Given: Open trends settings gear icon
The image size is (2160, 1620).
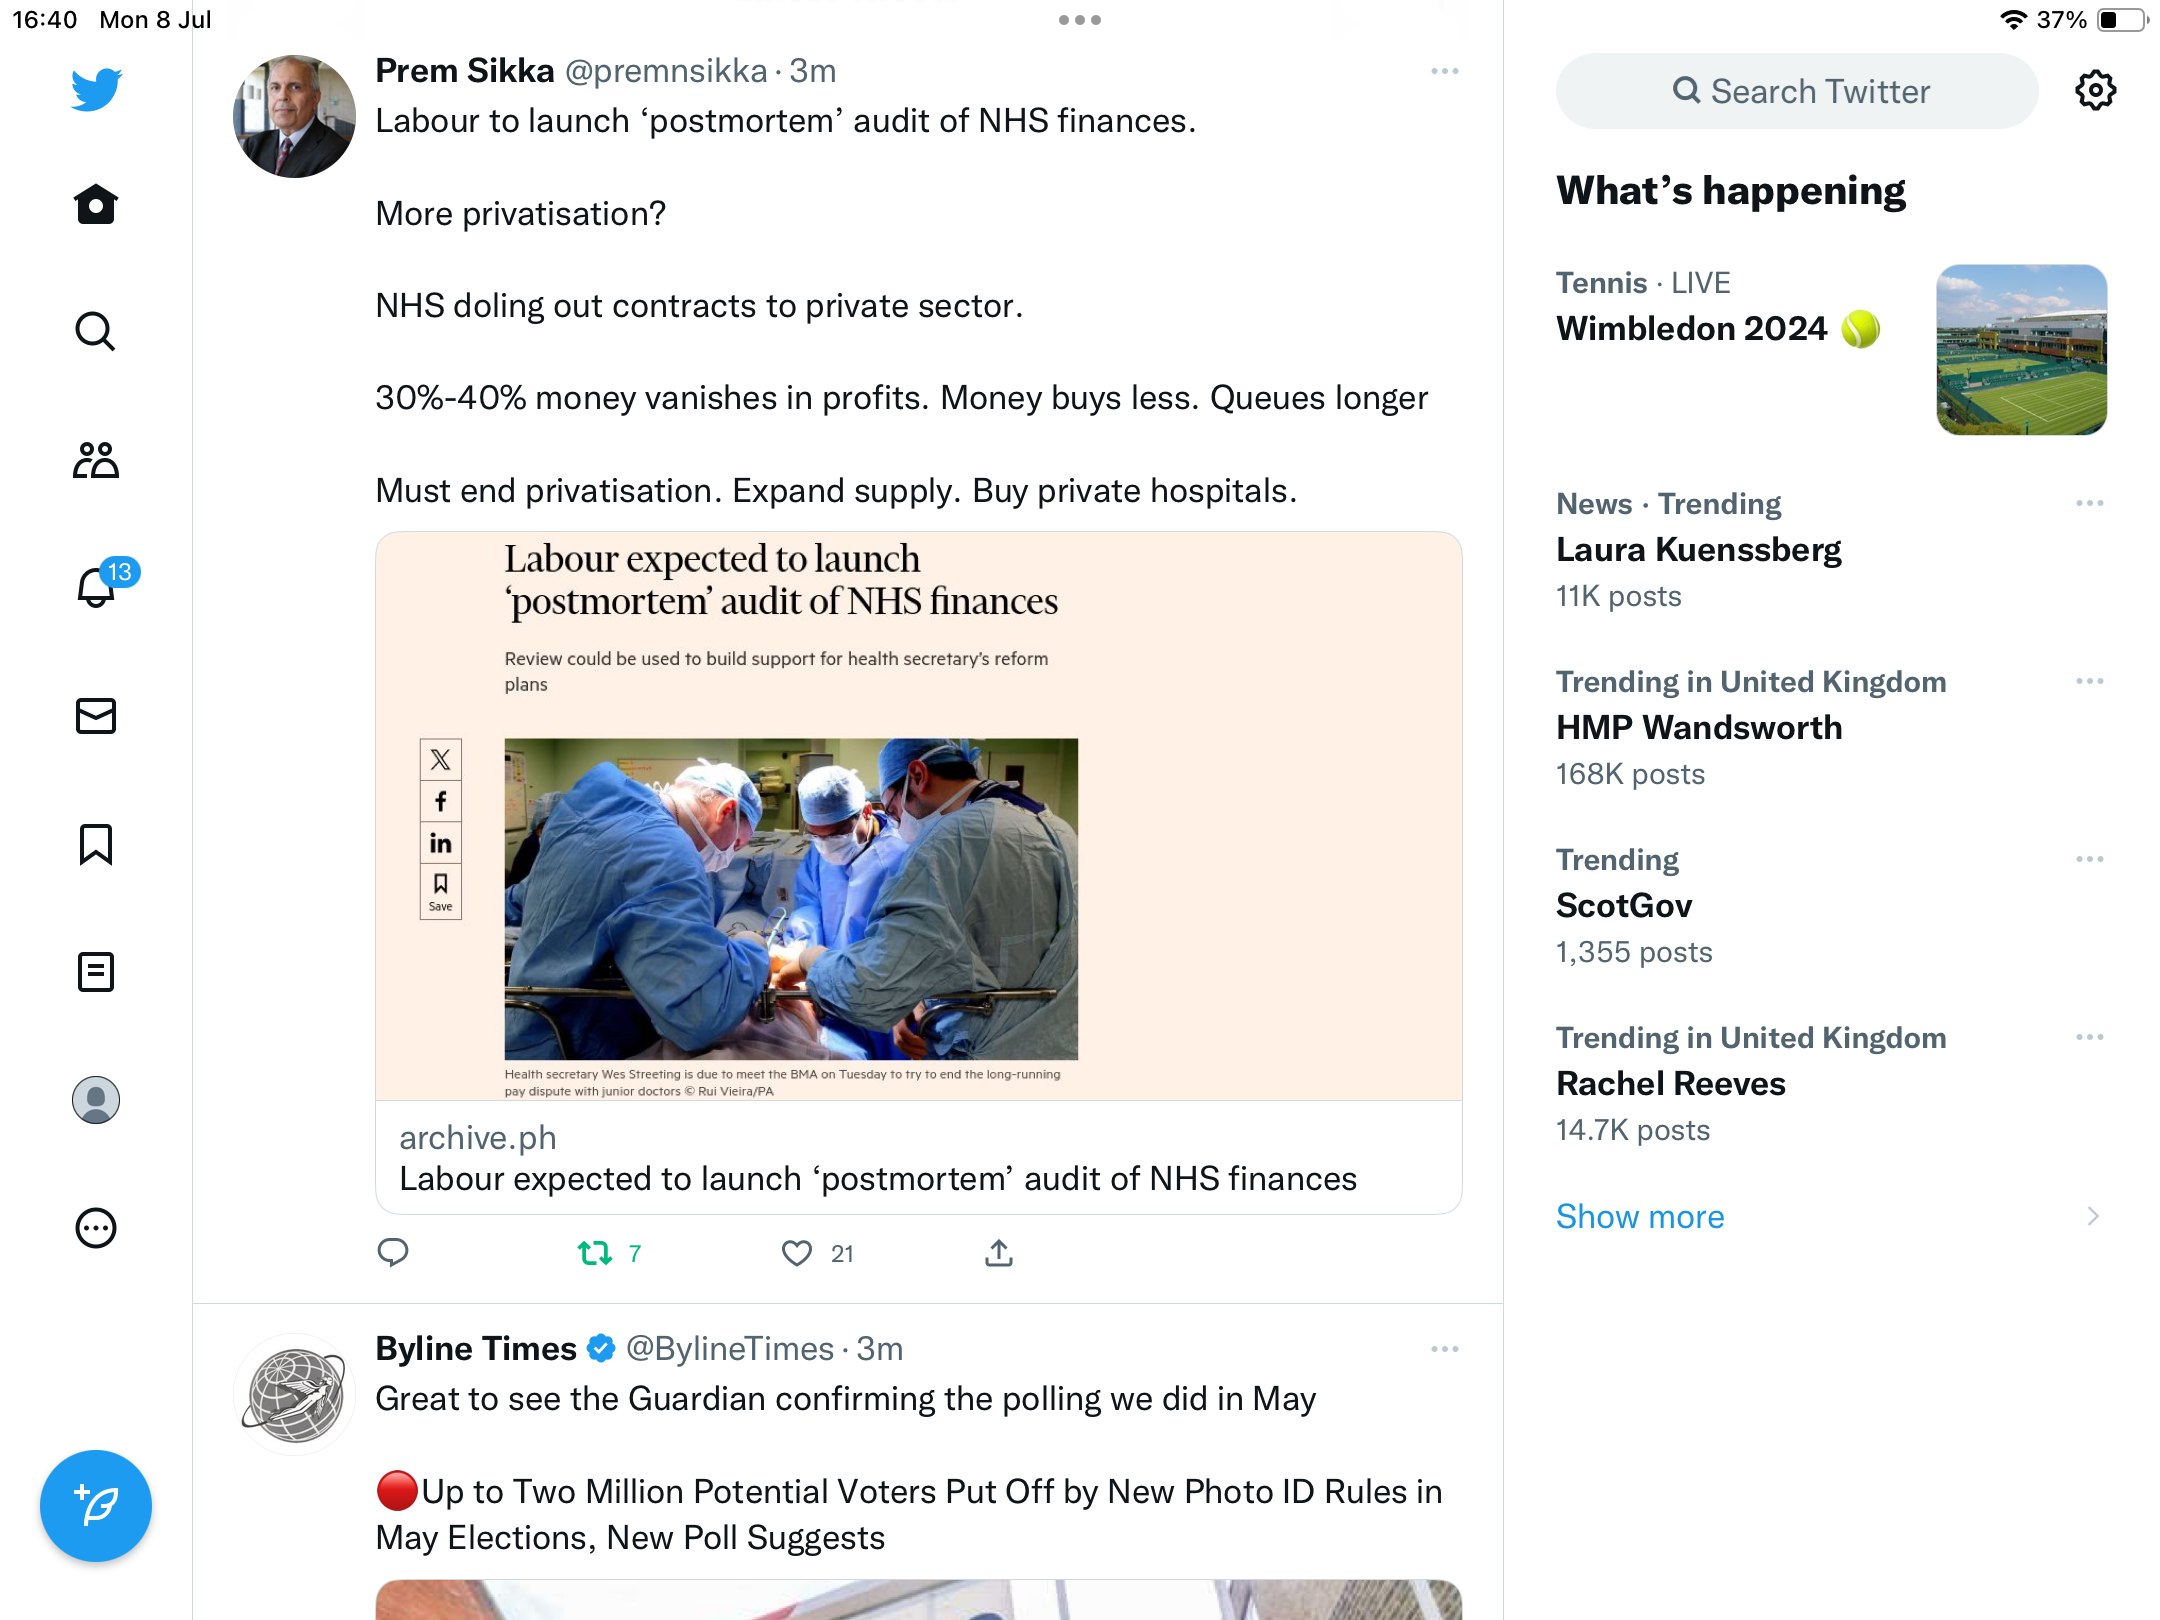Looking at the screenshot, I should tap(2095, 91).
